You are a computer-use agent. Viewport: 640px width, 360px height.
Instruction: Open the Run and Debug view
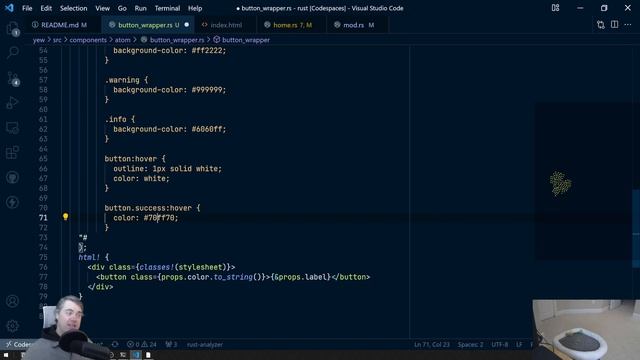point(13,102)
